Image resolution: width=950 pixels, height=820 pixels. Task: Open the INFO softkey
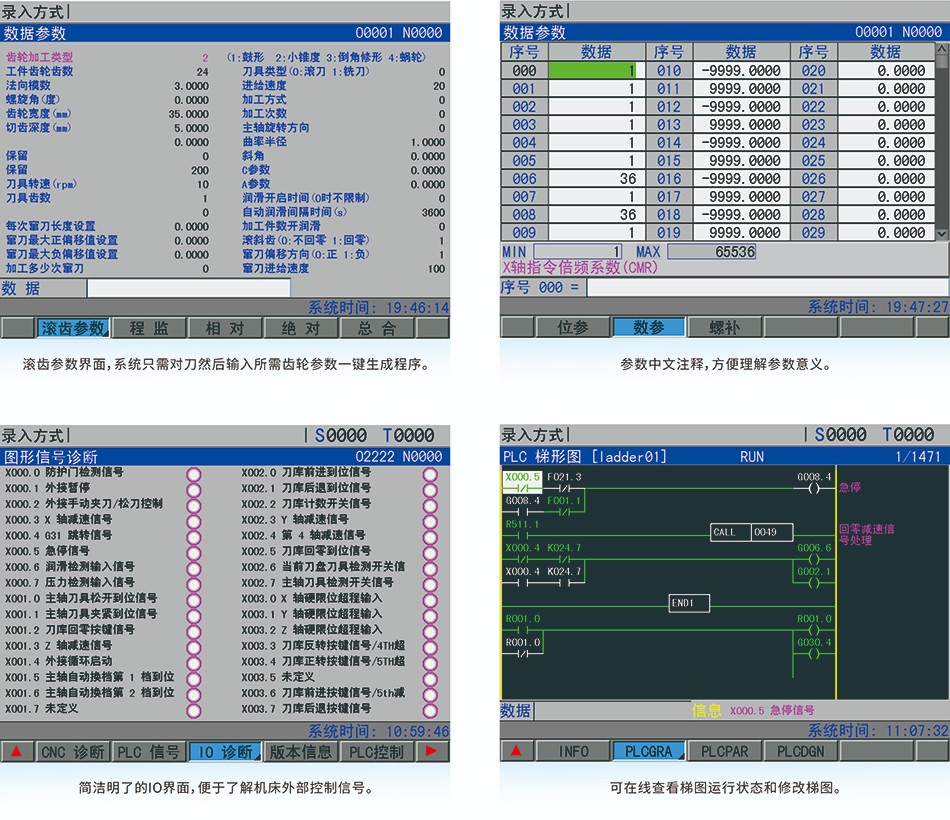point(573,752)
